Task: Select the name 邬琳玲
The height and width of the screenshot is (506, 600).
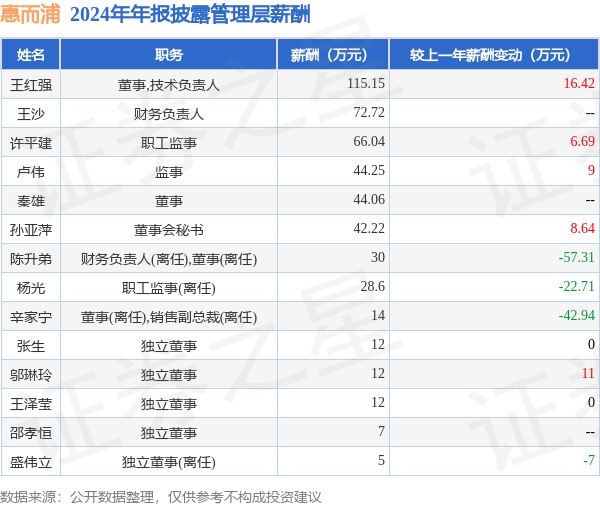Action: [31, 375]
